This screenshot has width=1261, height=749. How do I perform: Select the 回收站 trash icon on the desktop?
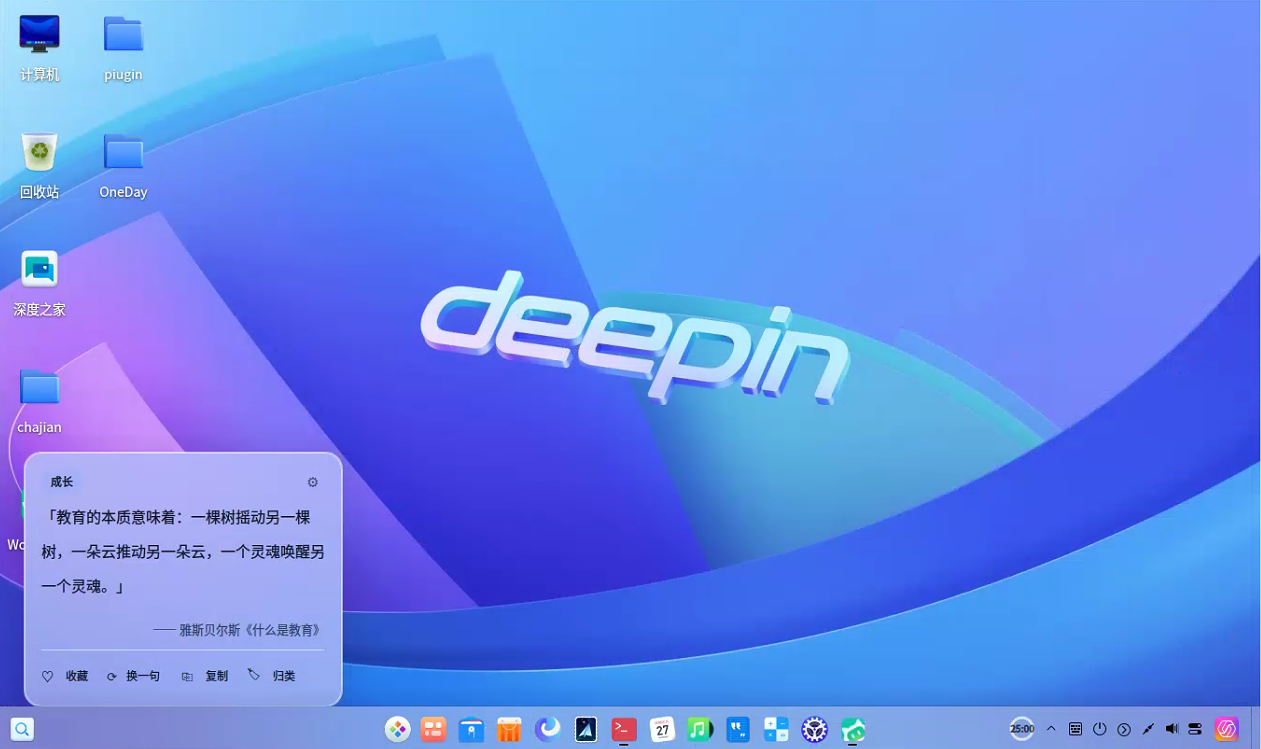click(x=39, y=165)
